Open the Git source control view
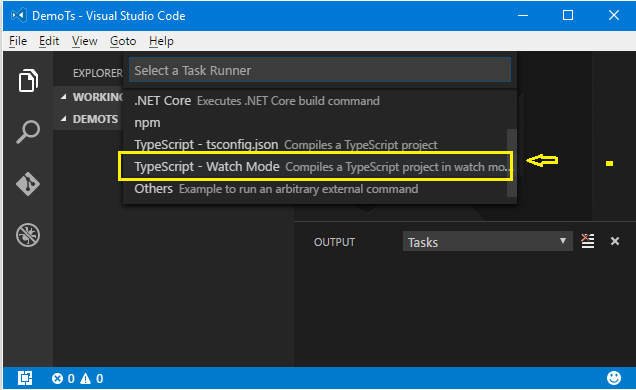This screenshot has width=636, height=390. (28, 184)
